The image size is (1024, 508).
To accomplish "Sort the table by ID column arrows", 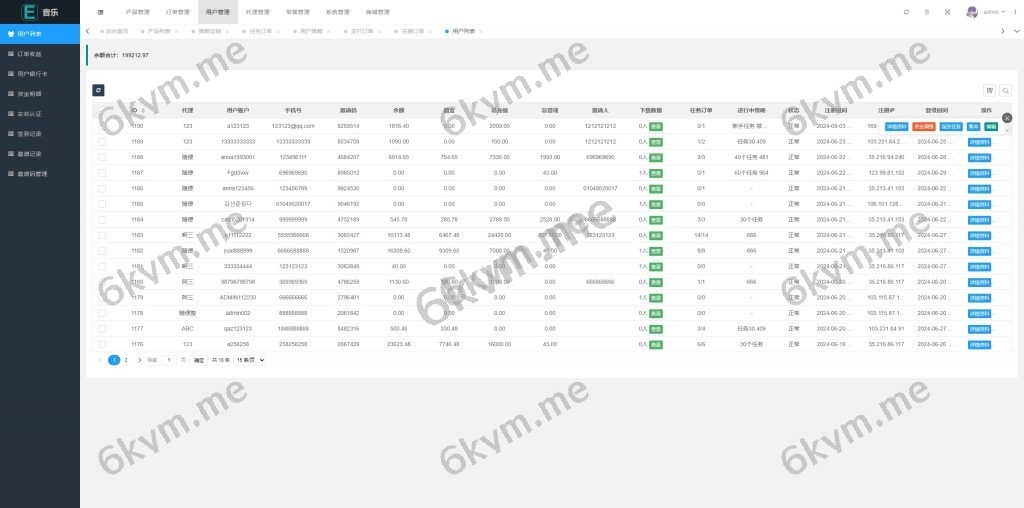I will click(x=143, y=110).
